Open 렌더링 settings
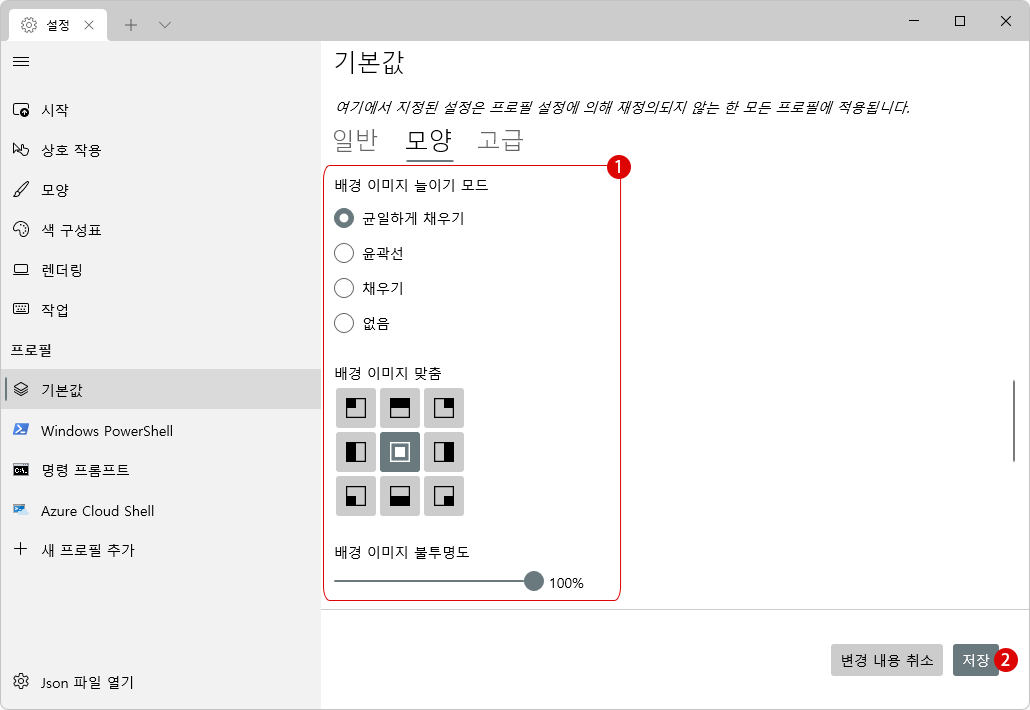The image size is (1030, 710). click(161, 270)
